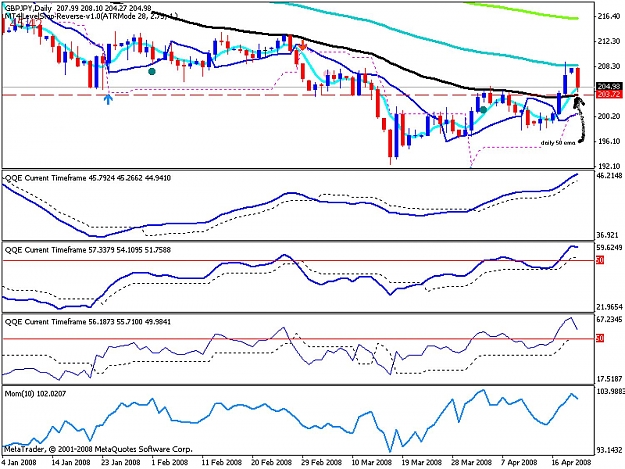This screenshot has height=469, width=625.
Task: Click the red 50 level tag beside 67.2345 scale
Action: [600, 338]
